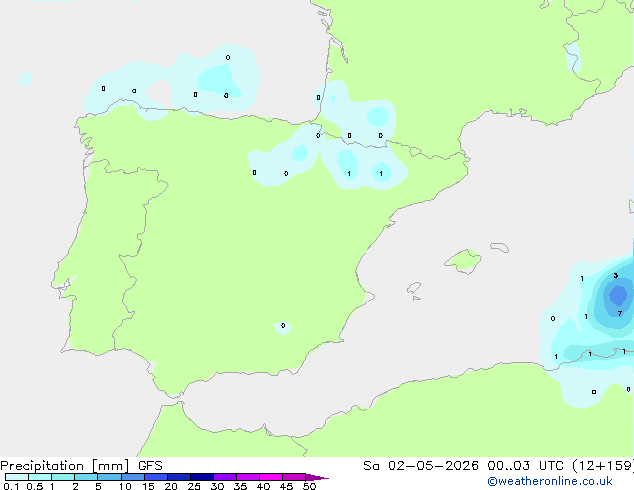Image resolution: width=634 pixels, height=490 pixels.
Task: Click the 7 mm value label
Action: tap(620, 313)
